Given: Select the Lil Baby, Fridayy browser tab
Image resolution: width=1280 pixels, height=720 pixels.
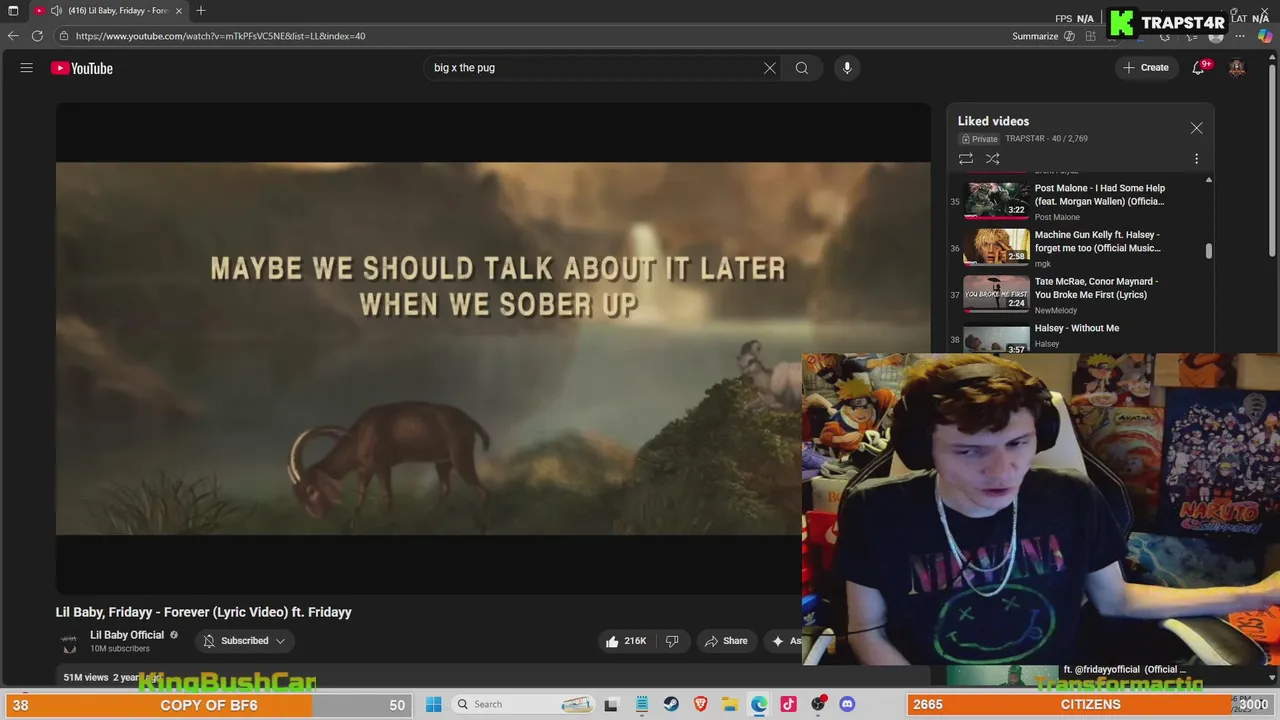Looking at the screenshot, I should coord(110,10).
